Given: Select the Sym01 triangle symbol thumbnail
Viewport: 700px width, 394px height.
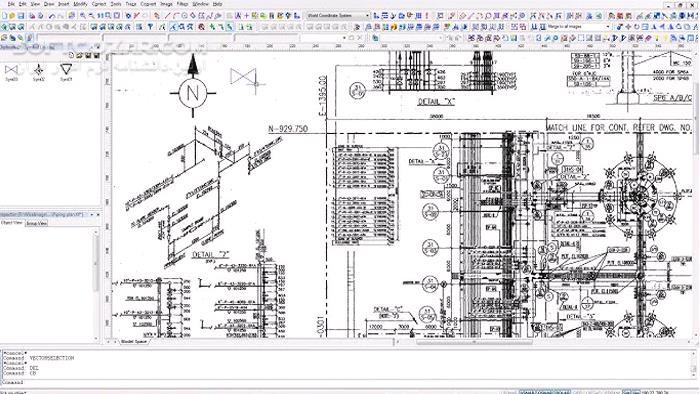Looking at the screenshot, I should [66, 72].
